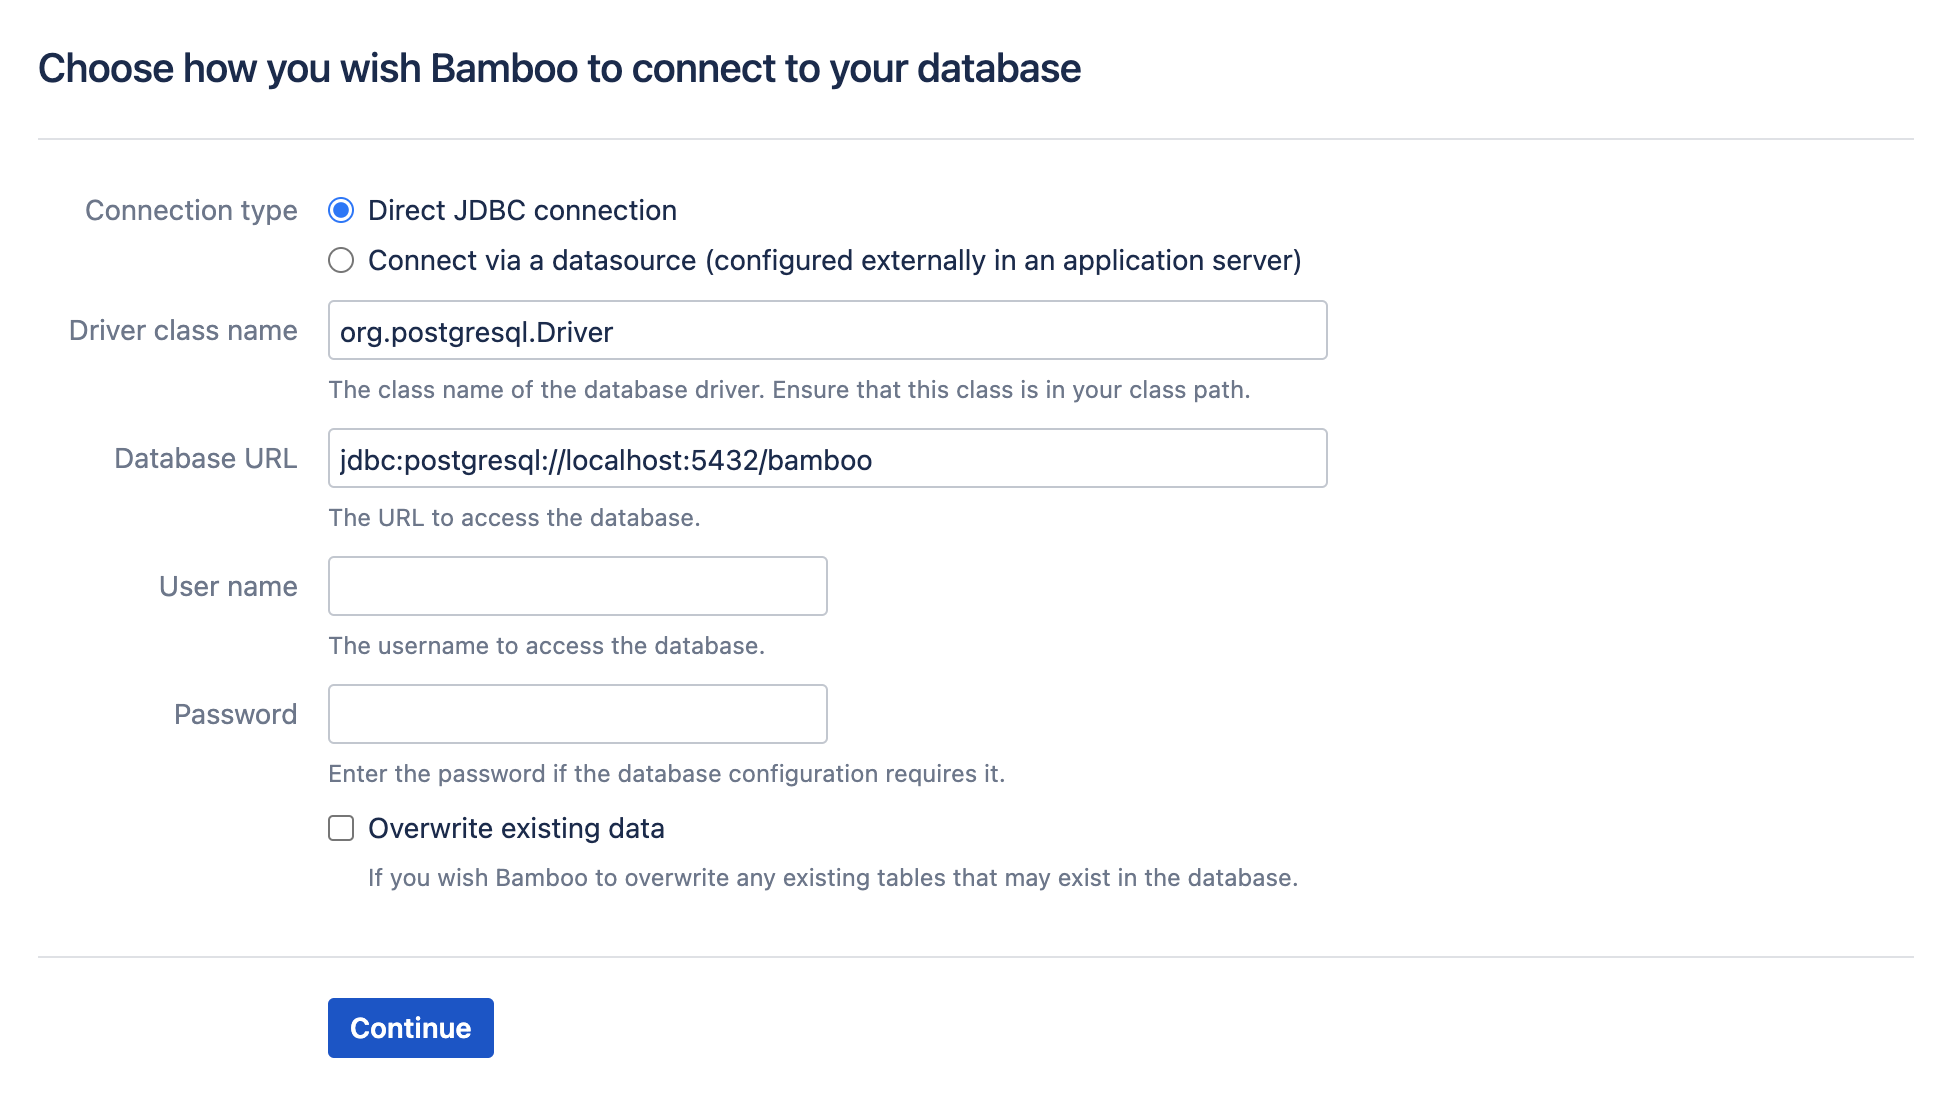Click the 'Direct JDBC connection' label text
The height and width of the screenshot is (1104, 1952).
tap(522, 211)
